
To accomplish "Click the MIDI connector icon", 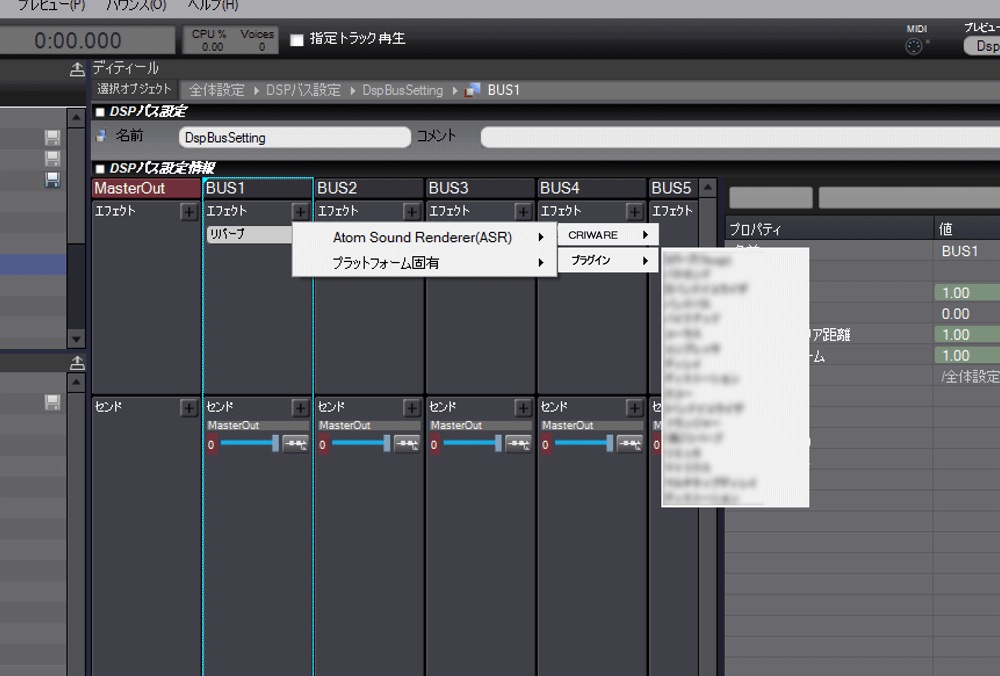I will pos(914,46).
